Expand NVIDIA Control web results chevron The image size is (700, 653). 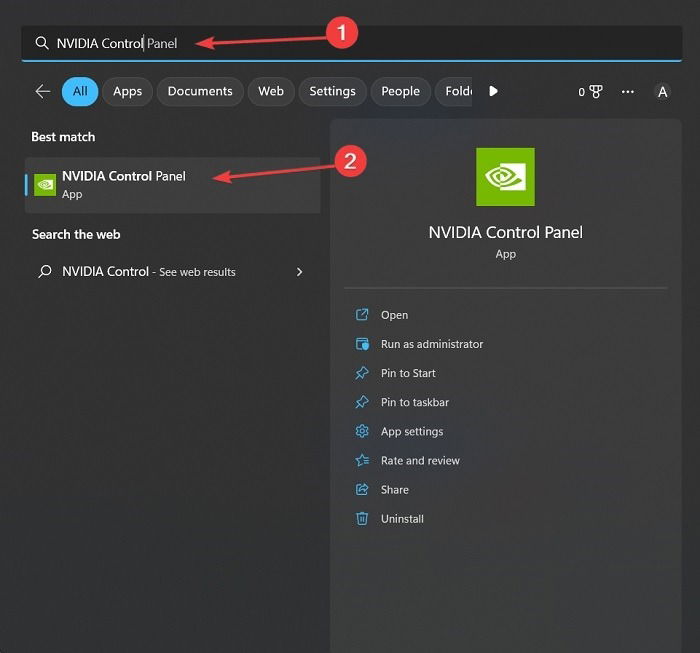pyautogui.click(x=300, y=272)
